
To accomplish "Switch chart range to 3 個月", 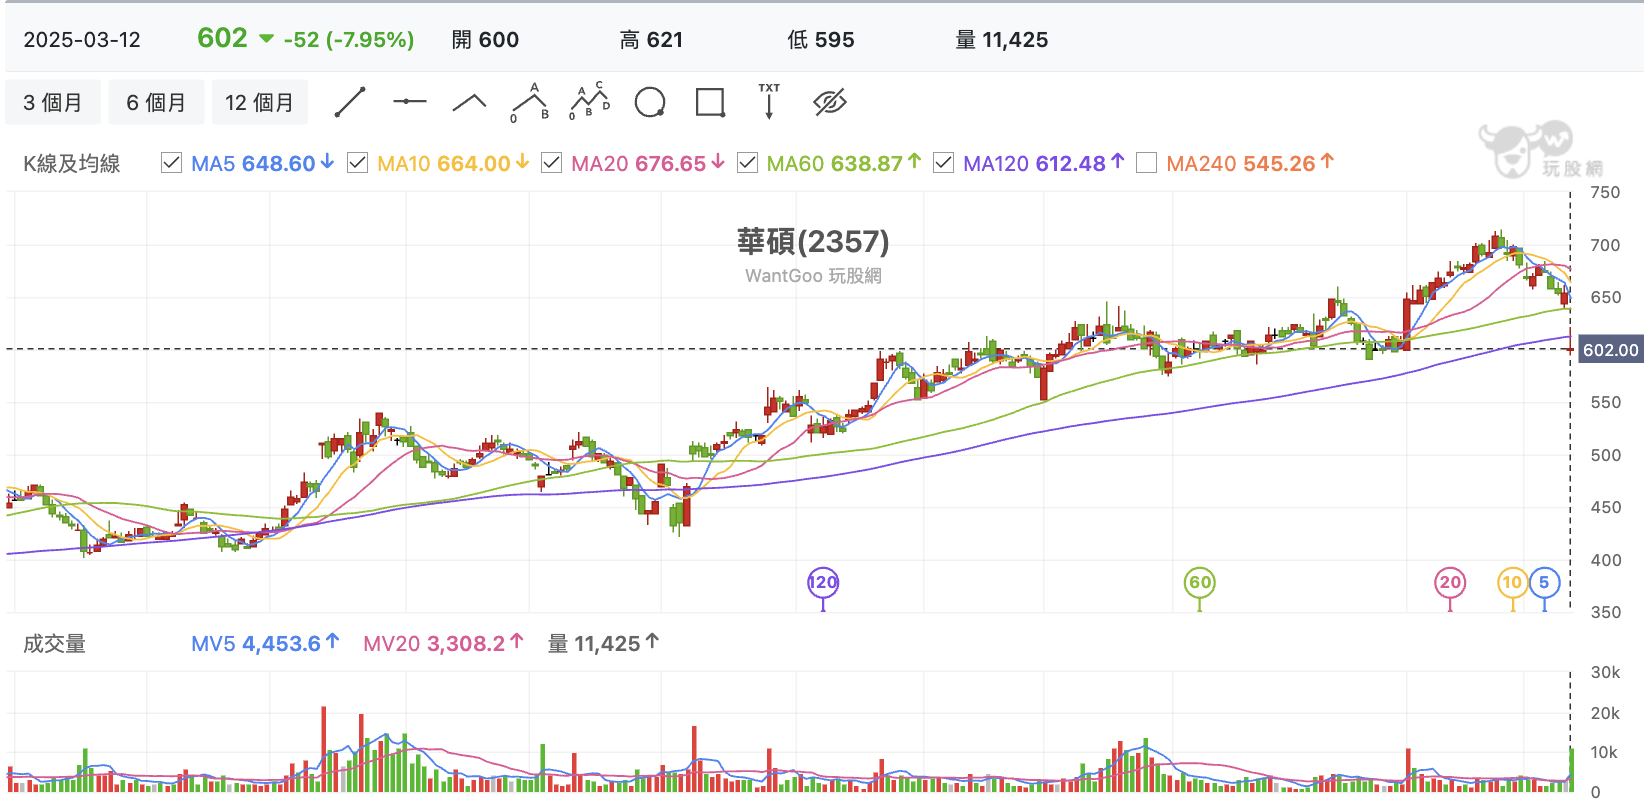I will point(53,103).
